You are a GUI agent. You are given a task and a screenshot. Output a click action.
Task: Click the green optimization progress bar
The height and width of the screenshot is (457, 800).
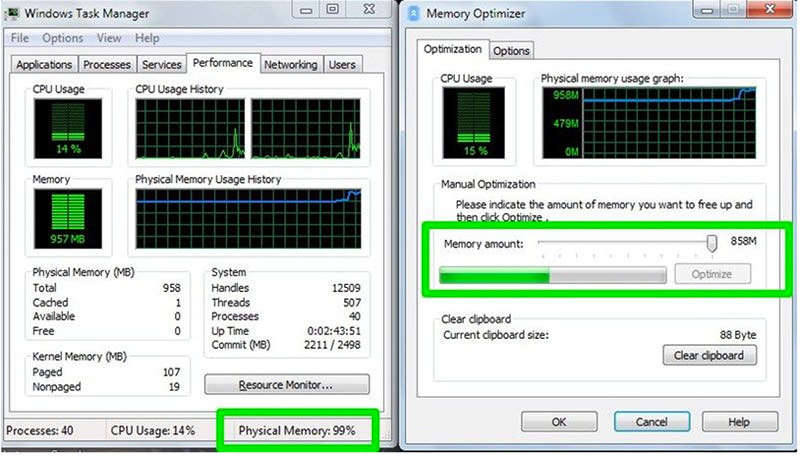coord(553,274)
